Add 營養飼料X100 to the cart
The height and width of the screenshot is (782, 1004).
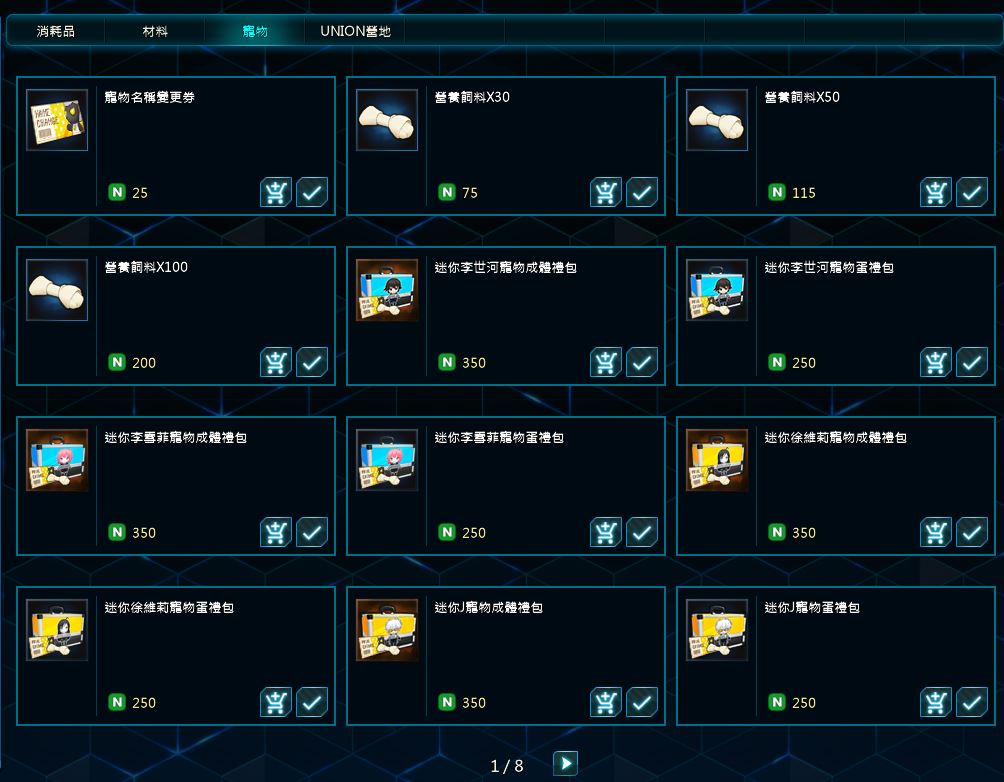click(x=276, y=362)
